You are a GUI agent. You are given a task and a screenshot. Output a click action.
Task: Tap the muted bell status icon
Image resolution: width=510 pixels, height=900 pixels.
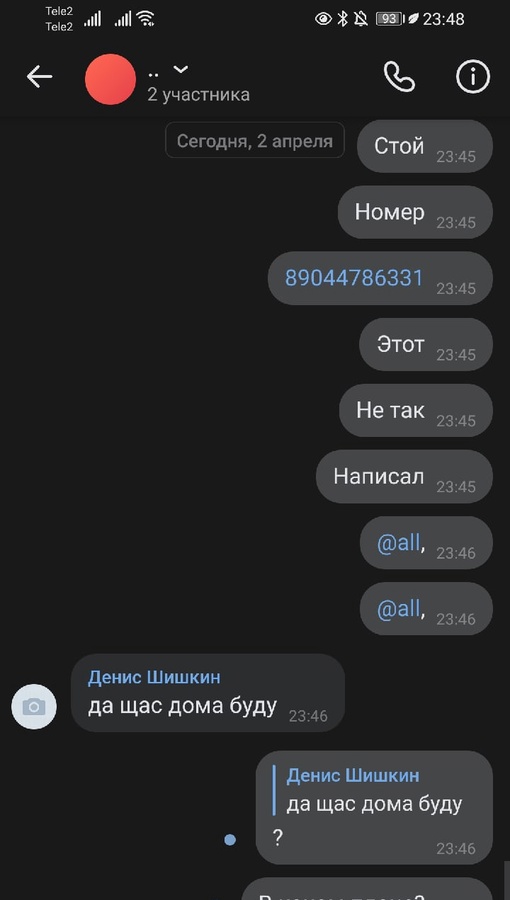point(361,19)
